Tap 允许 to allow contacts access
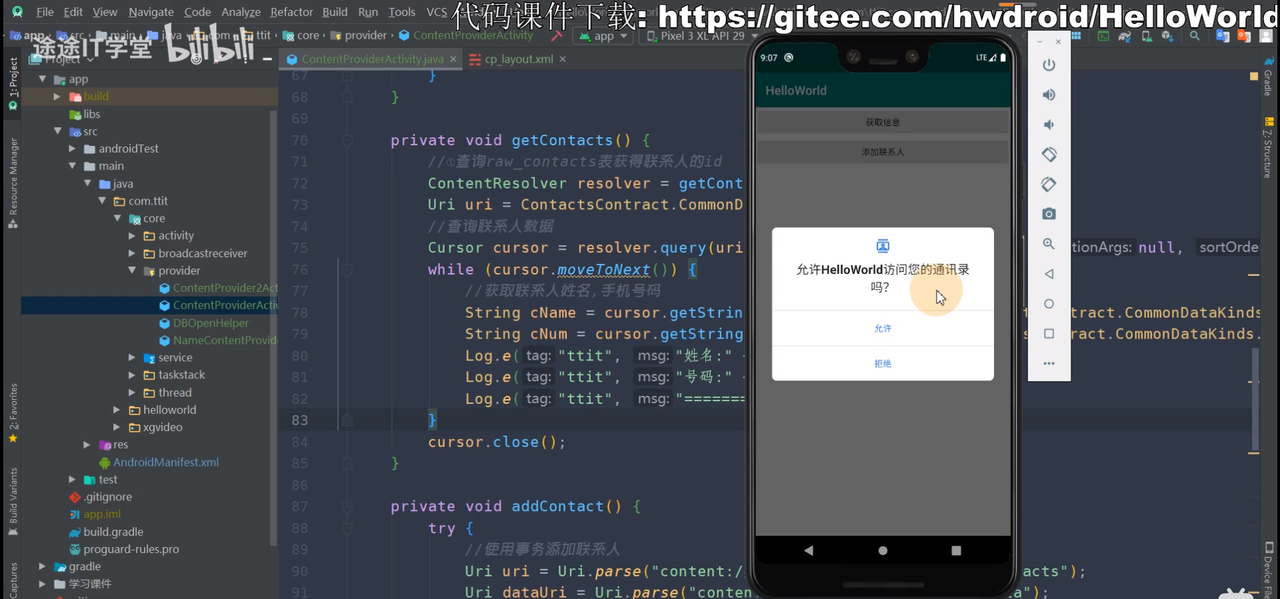The height and width of the screenshot is (599, 1280). coord(882,328)
